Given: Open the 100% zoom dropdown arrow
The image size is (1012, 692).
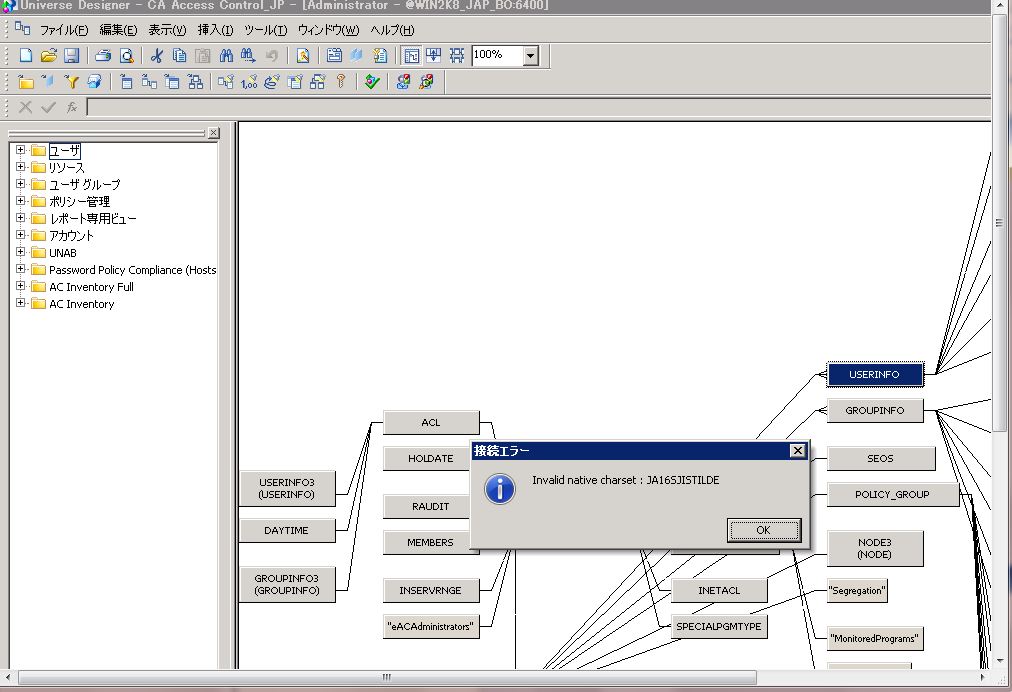Looking at the screenshot, I should (531, 56).
